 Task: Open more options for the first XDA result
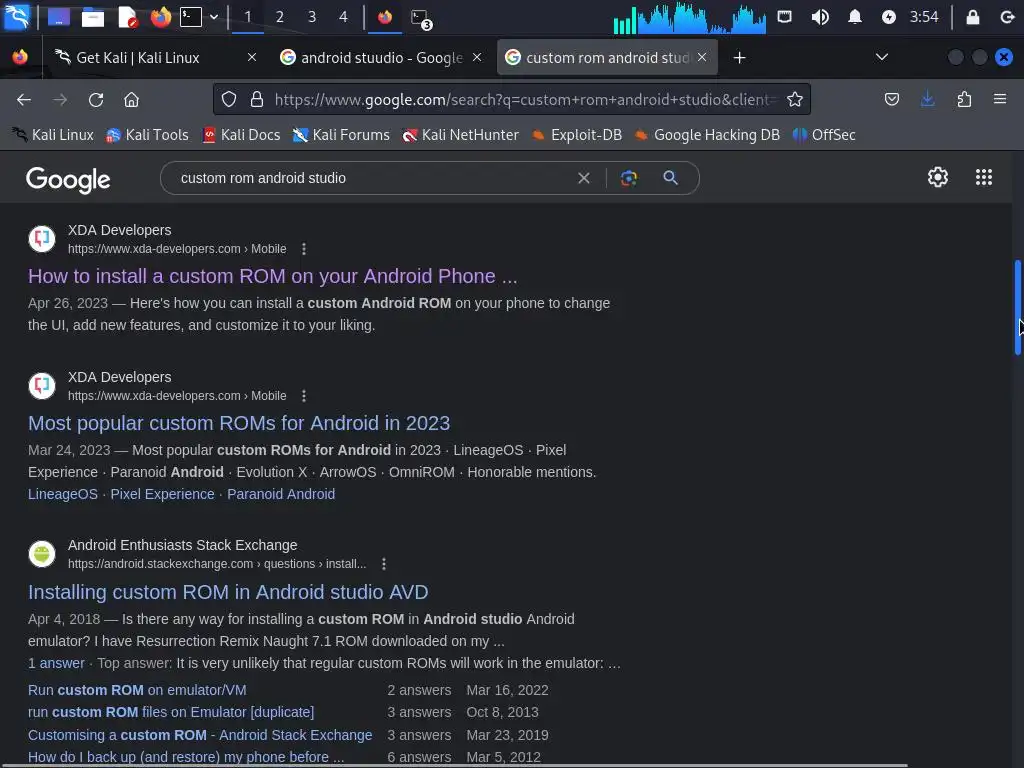[304, 249]
